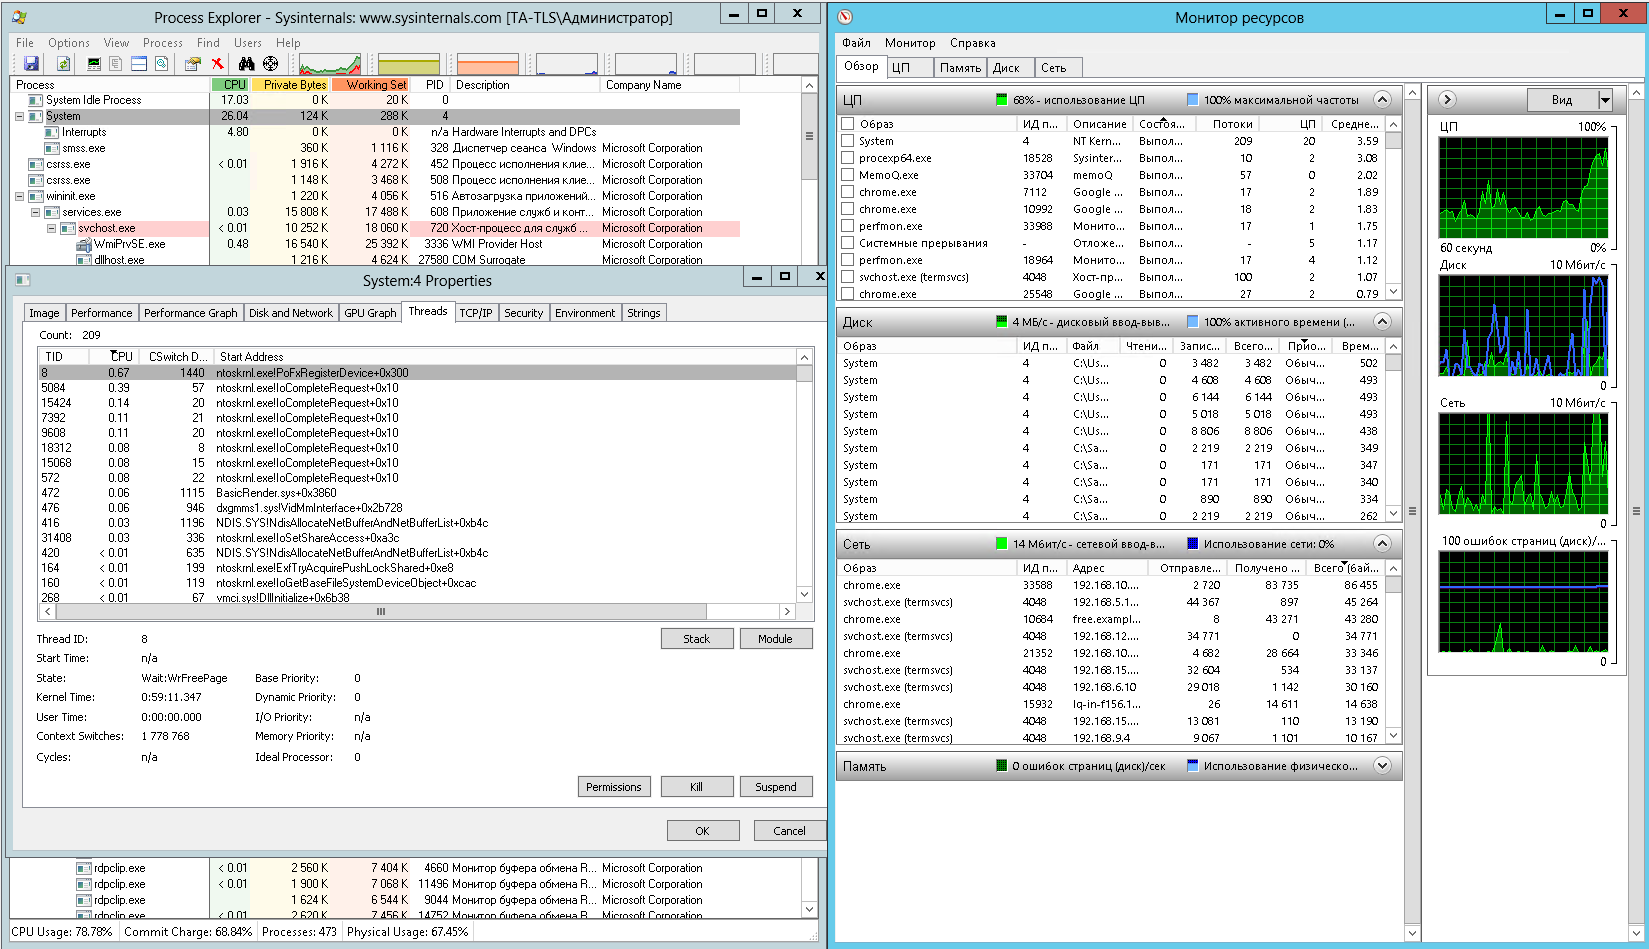Viewport: 1649px width, 949px height.
Task: Collapse the ЦП section chevron
Action: (1382, 99)
